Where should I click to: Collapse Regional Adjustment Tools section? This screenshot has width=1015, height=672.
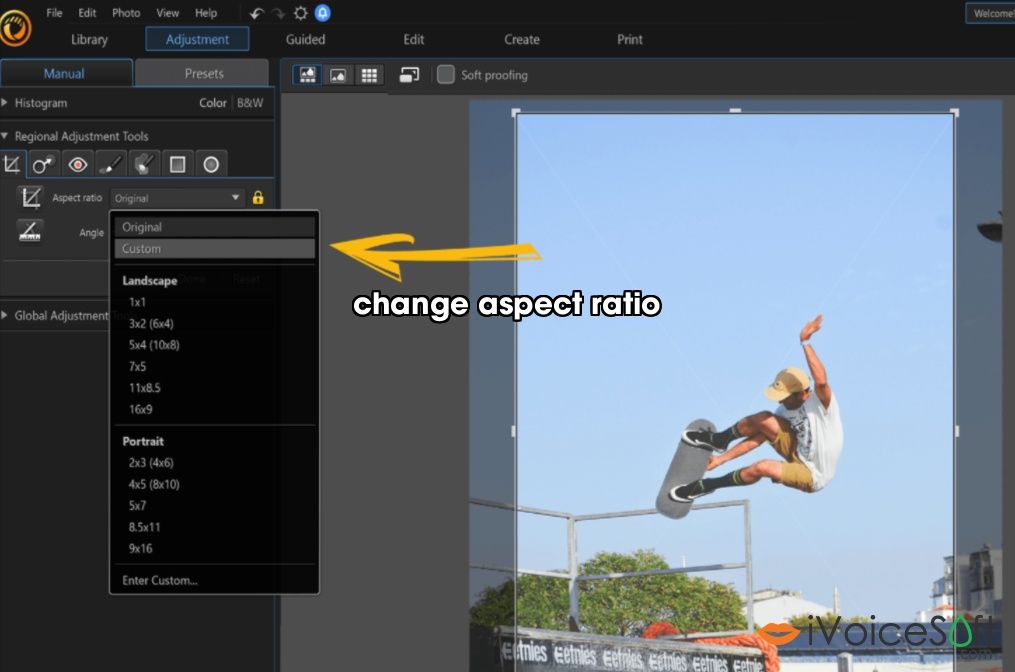point(5,136)
